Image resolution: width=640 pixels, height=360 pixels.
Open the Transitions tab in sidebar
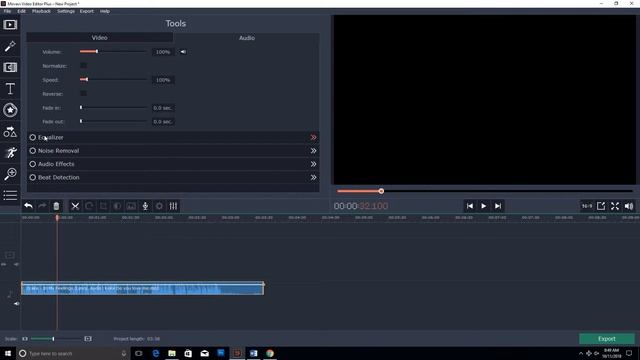coord(10,67)
